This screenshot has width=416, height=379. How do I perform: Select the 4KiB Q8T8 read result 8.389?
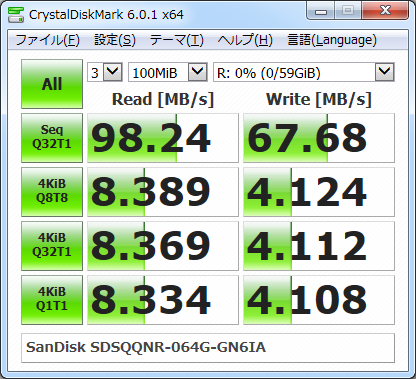click(163, 192)
